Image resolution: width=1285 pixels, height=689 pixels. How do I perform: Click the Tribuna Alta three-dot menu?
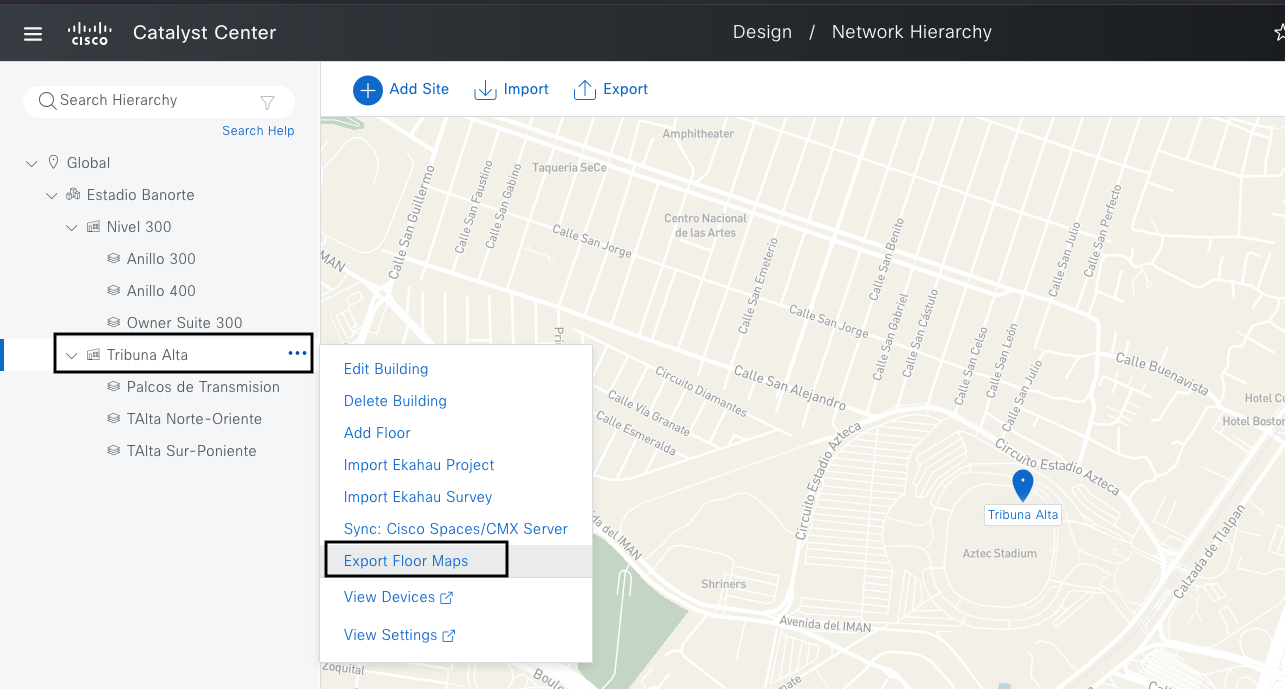(297, 353)
